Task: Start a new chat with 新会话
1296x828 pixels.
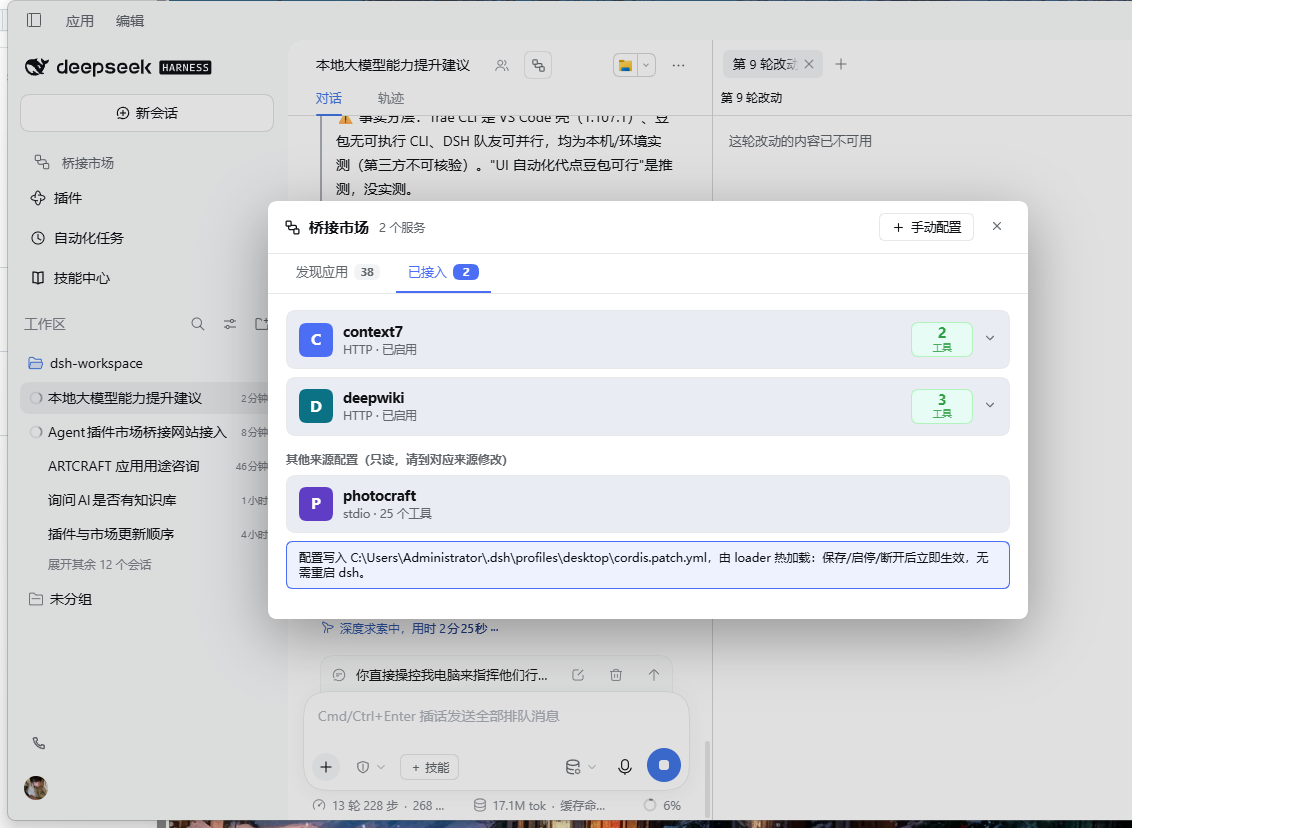Action: [x=147, y=113]
